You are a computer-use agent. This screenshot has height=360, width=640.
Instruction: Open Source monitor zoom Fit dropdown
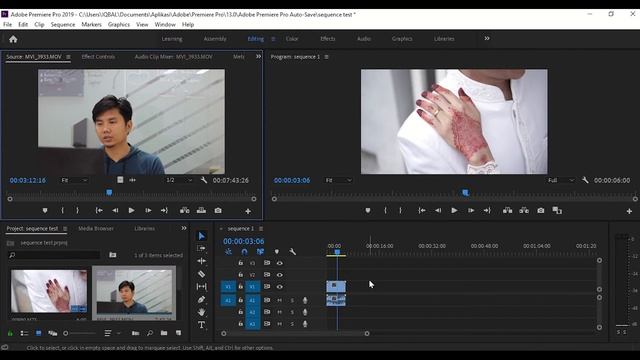point(74,180)
